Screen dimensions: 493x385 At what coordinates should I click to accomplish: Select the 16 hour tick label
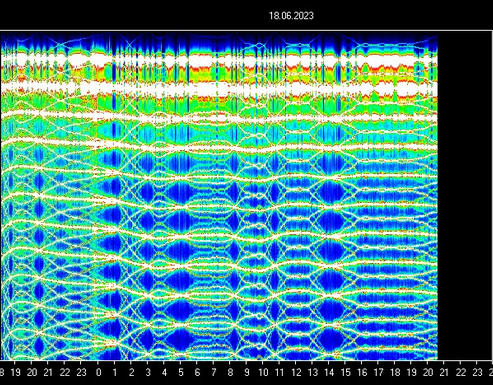[362, 372]
